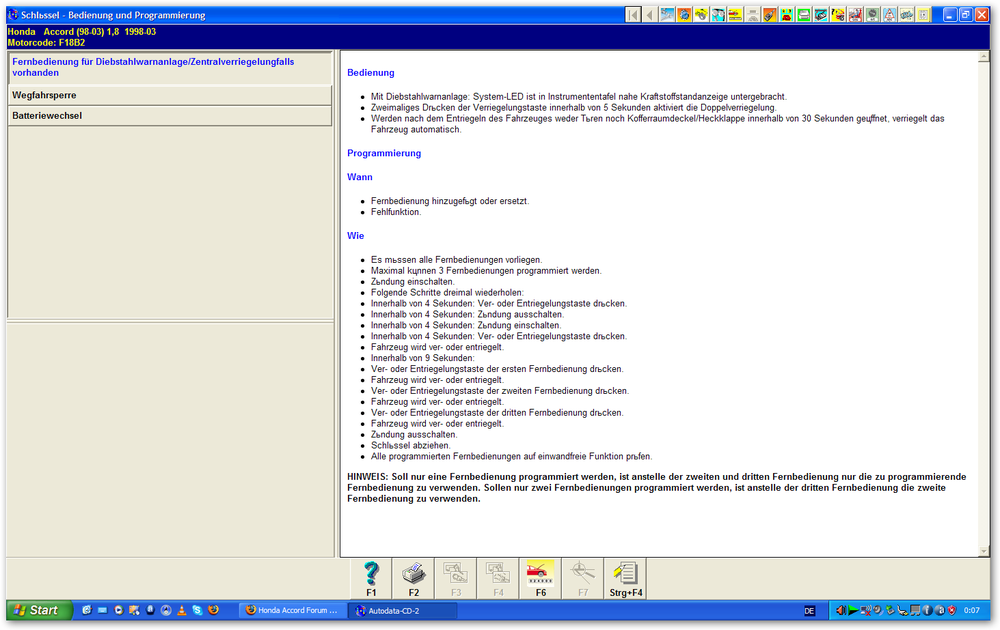Open the Strg+F4 notes button
The width and height of the screenshot is (1000, 630).
click(626, 578)
